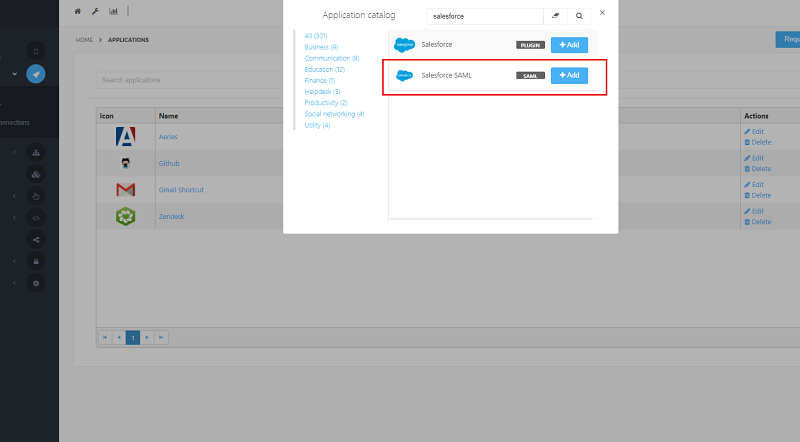Screen dimensions: 800x442
Task: Filter catalog by Productivity (2)
Action: (x=326, y=103)
